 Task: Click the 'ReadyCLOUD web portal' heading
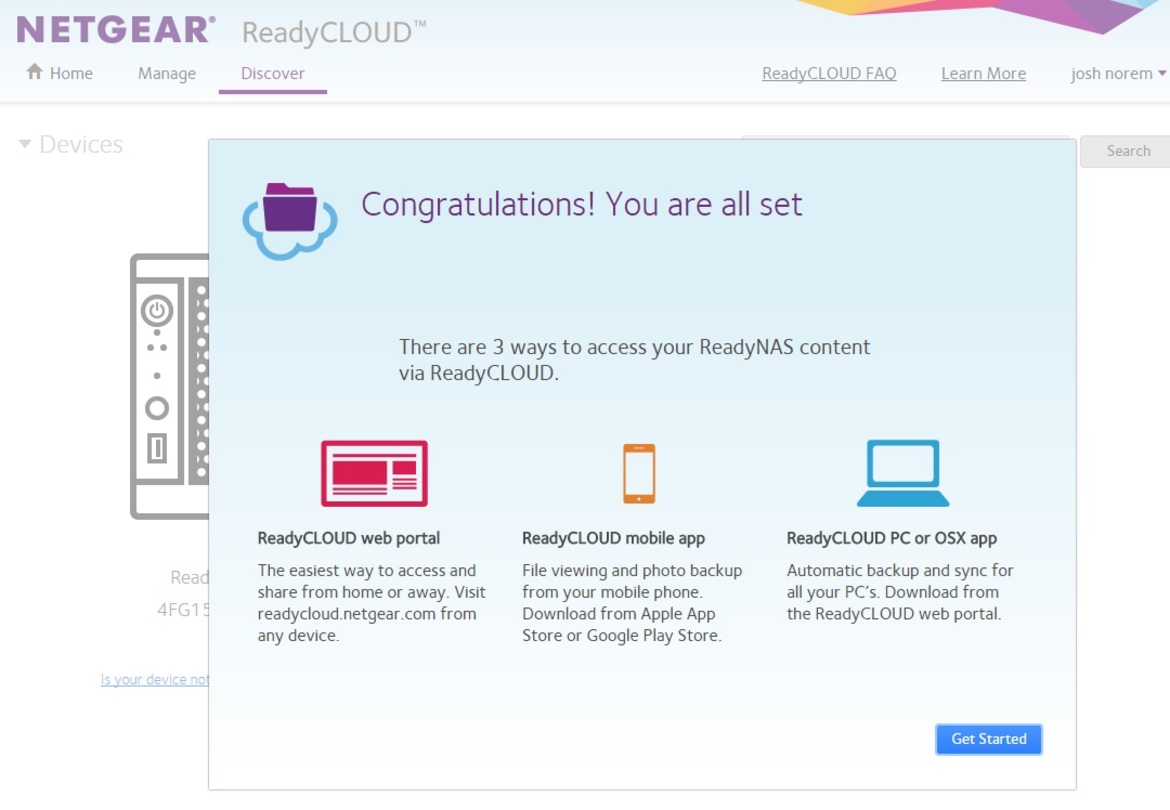point(348,538)
